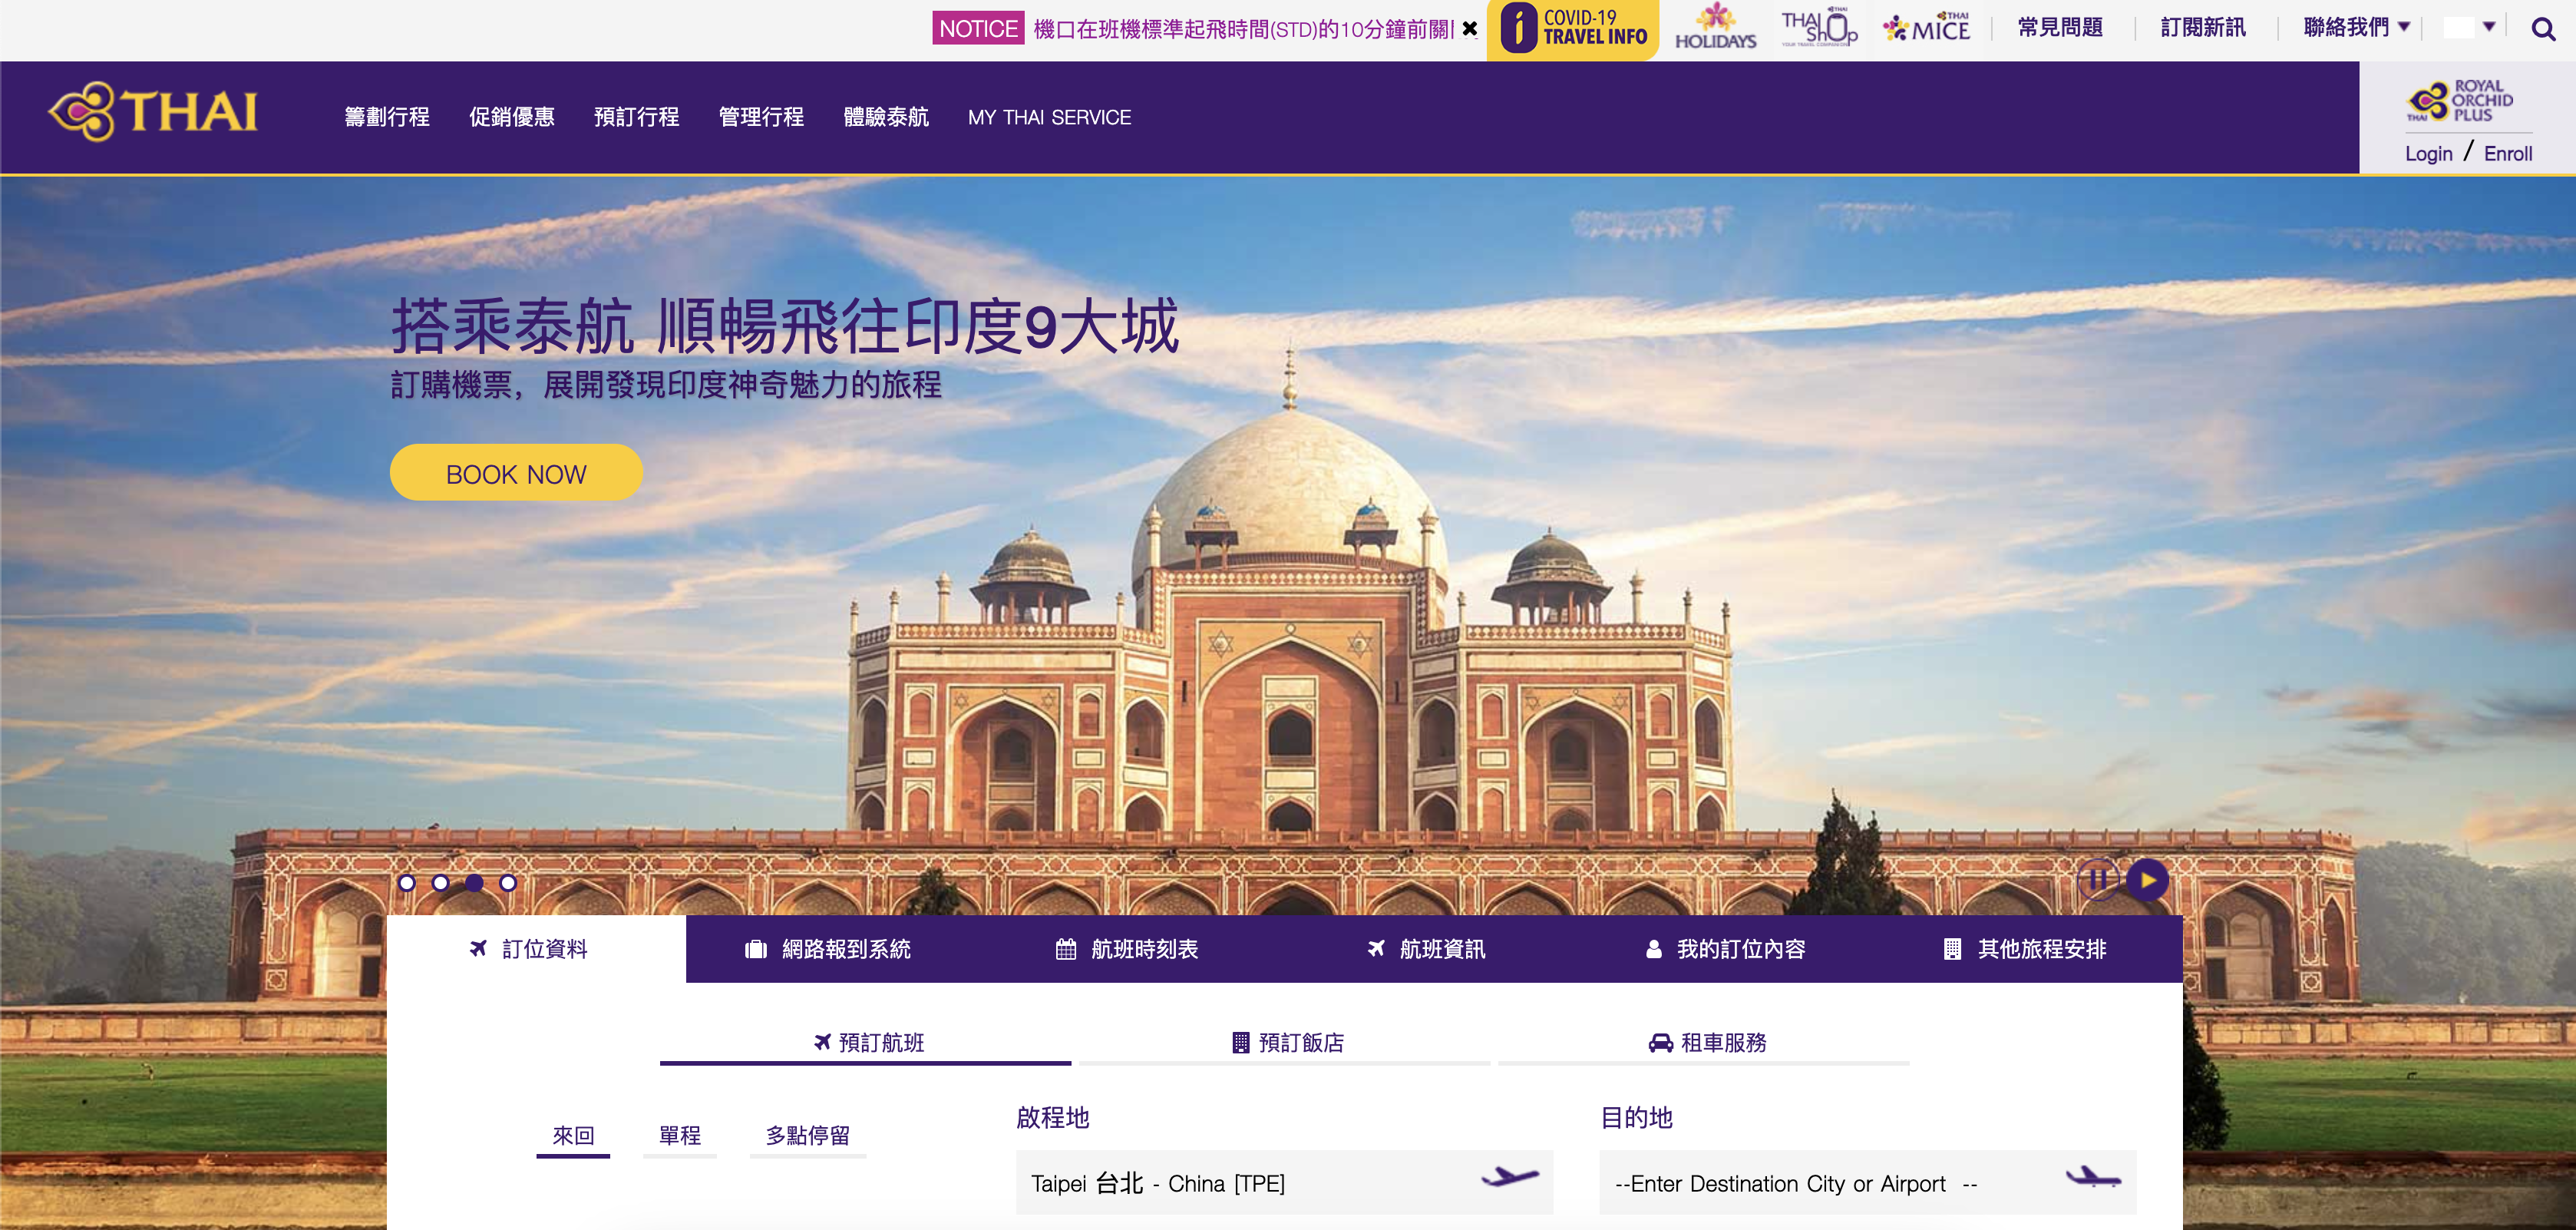The height and width of the screenshot is (1230, 2576).
Task: Pause the banner carousel
Action: pyautogui.click(x=2099, y=881)
